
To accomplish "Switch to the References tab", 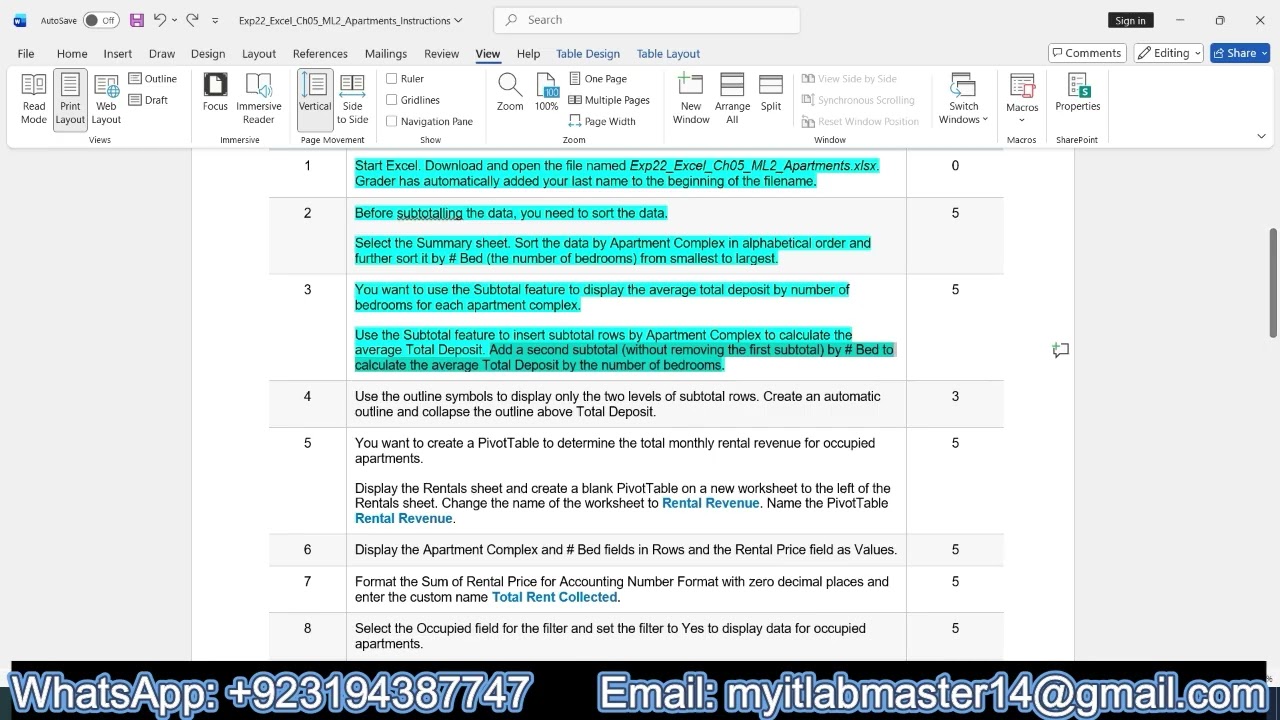I will pyautogui.click(x=320, y=54).
